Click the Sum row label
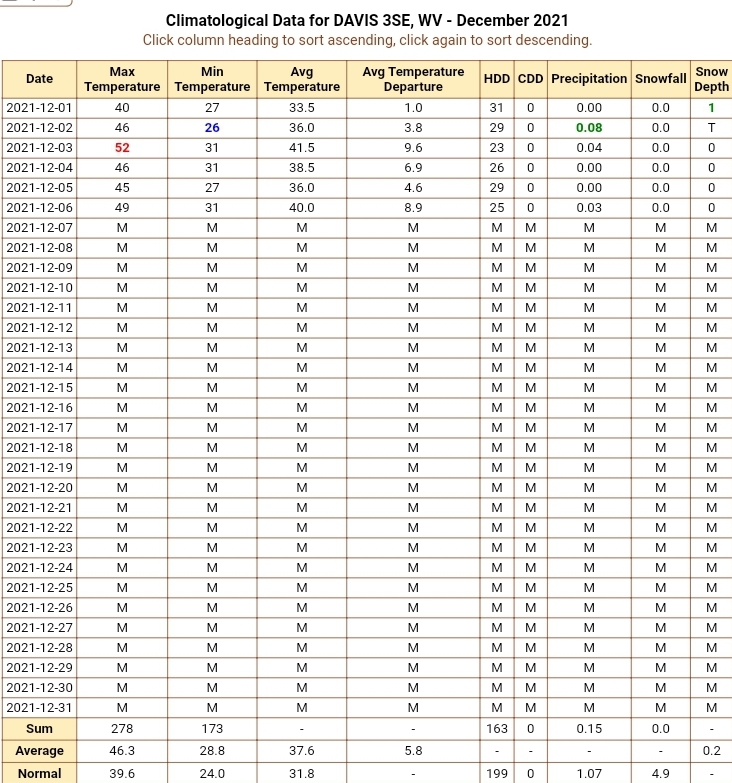 tap(39, 729)
